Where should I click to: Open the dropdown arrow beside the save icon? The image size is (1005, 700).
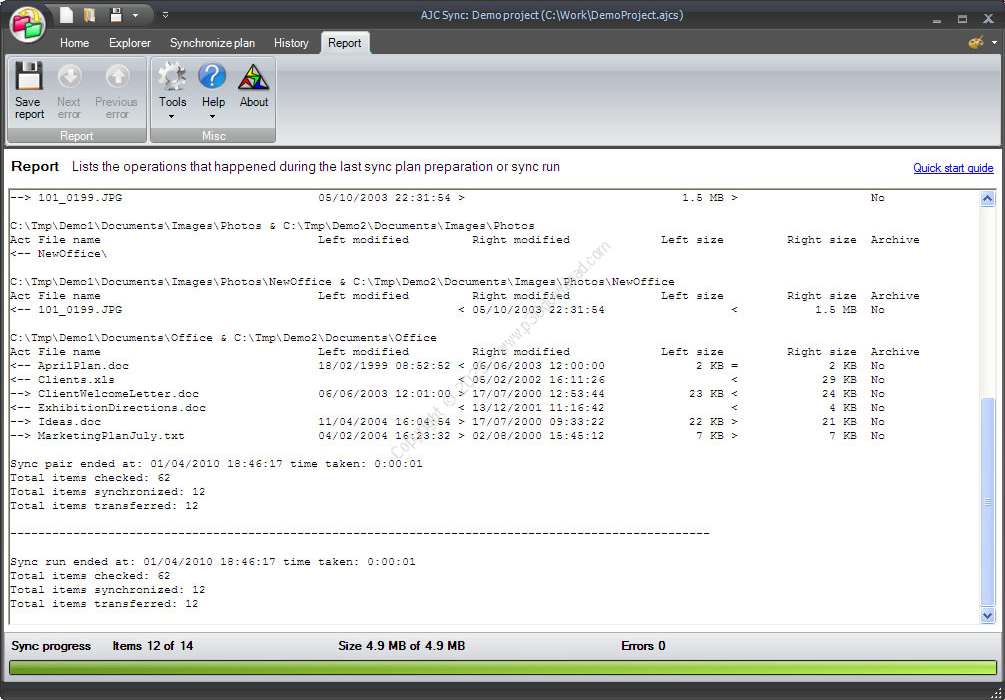[135, 15]
